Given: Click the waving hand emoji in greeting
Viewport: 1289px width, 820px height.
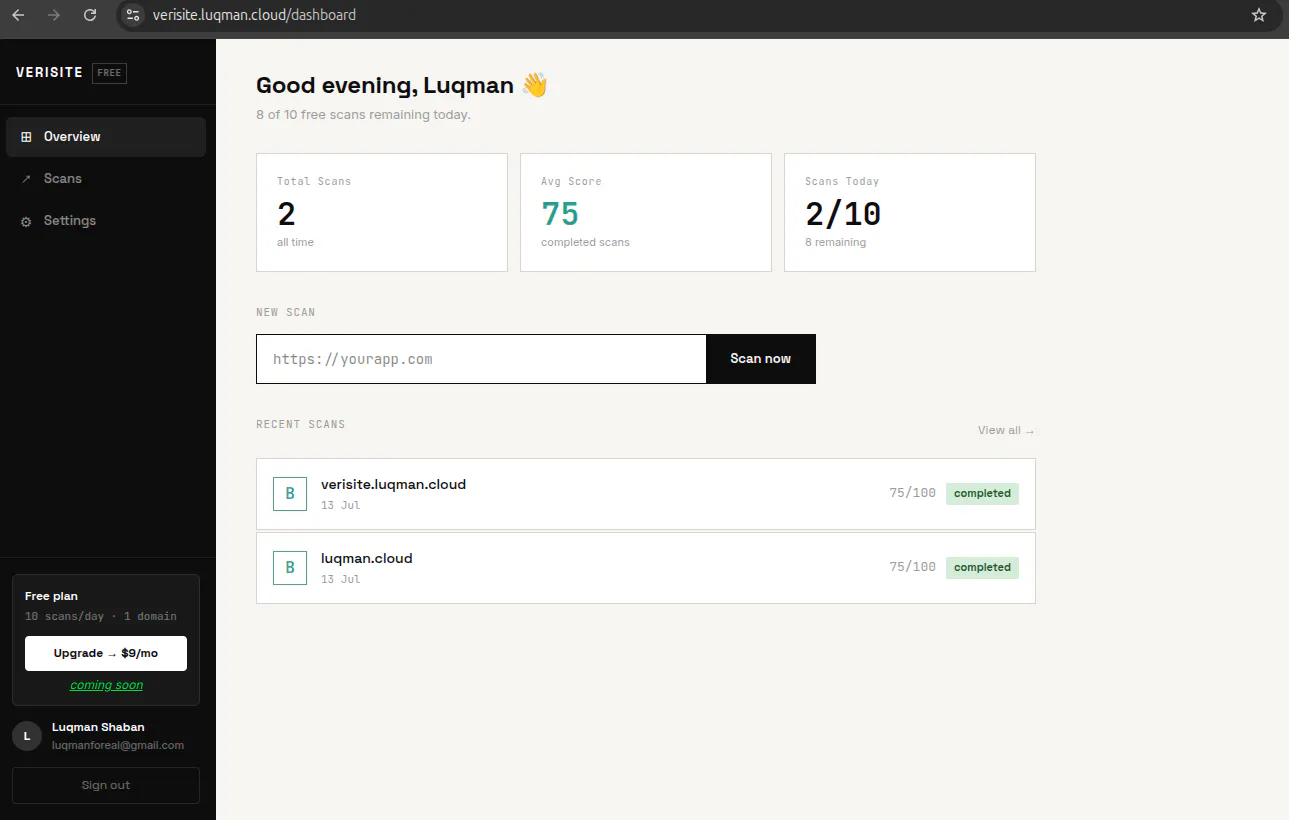Looking at the screenshot, I should 535,86.
